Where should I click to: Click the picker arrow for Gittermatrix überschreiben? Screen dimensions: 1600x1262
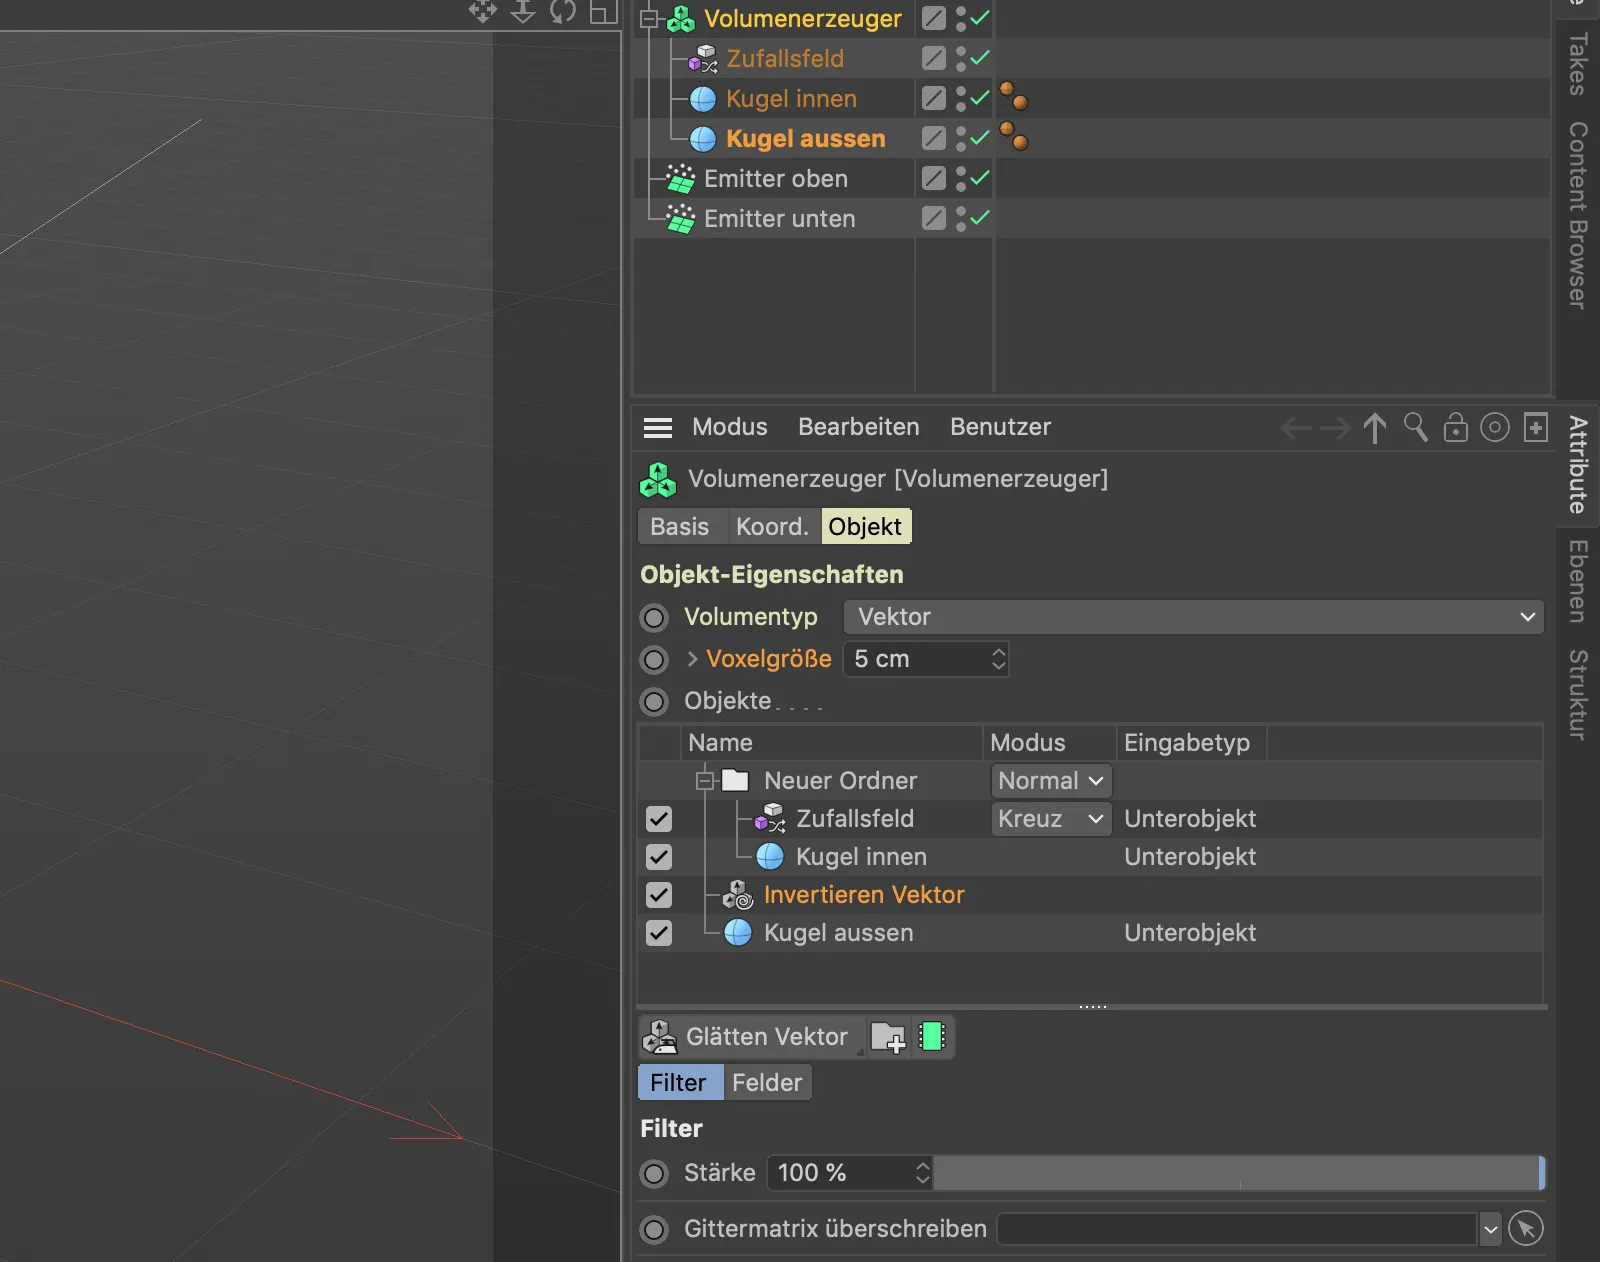[1526, 1229]
